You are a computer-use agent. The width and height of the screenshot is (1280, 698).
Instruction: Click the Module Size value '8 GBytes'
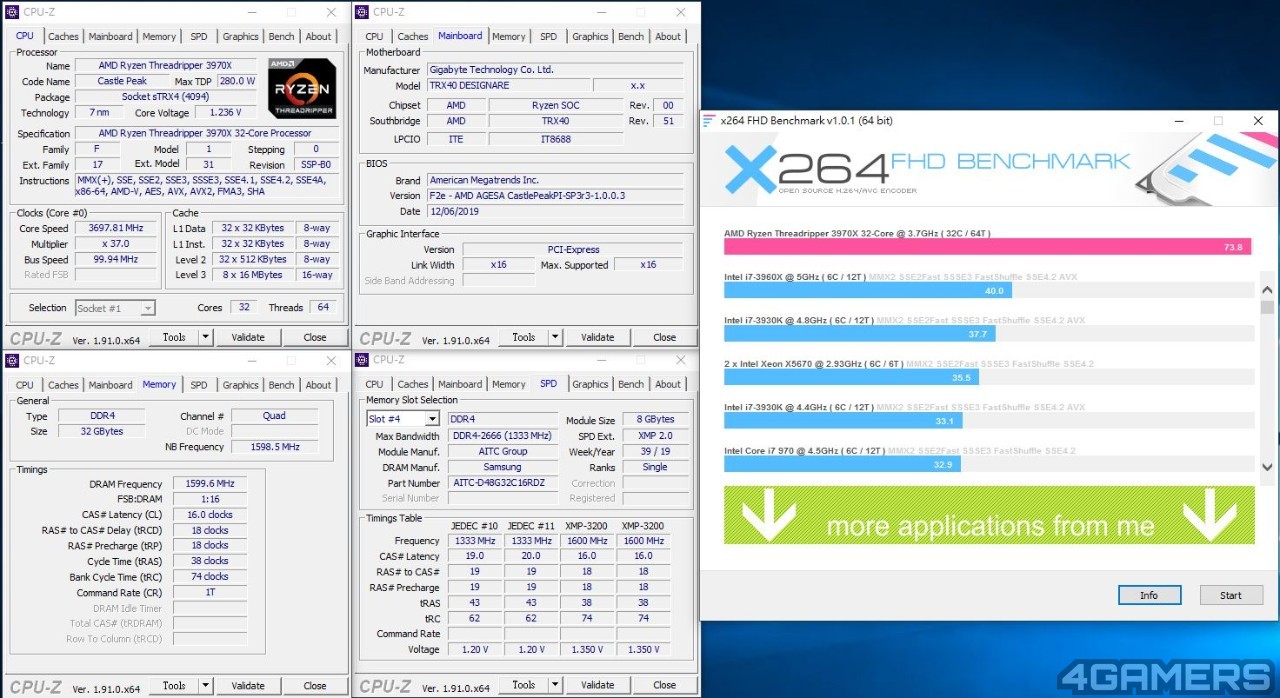tap(656, 420)
